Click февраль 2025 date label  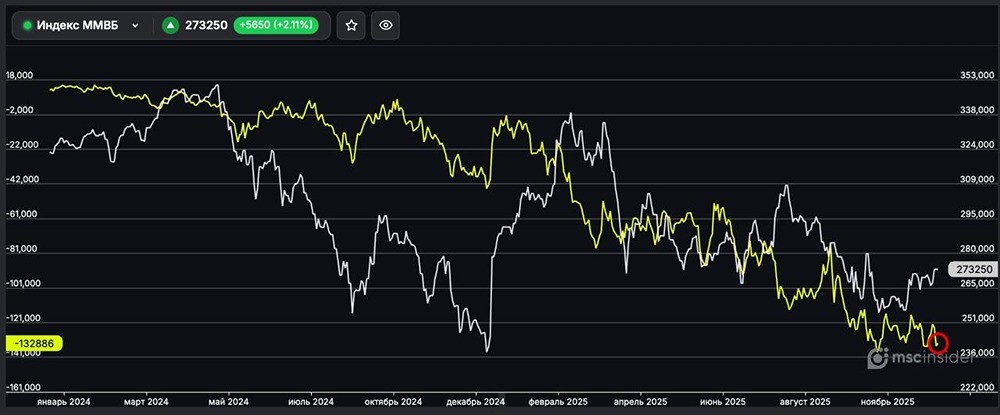(x=560, y=402)
